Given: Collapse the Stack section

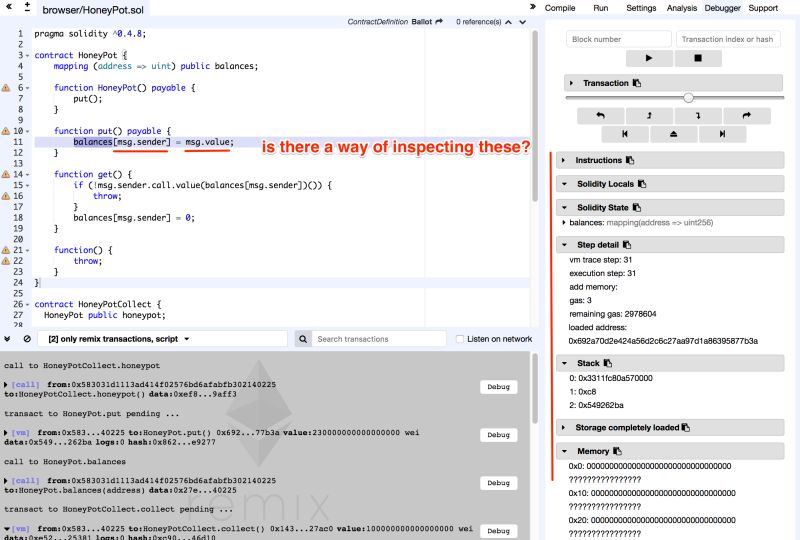Looking at the screenshot, I should 564,363.
